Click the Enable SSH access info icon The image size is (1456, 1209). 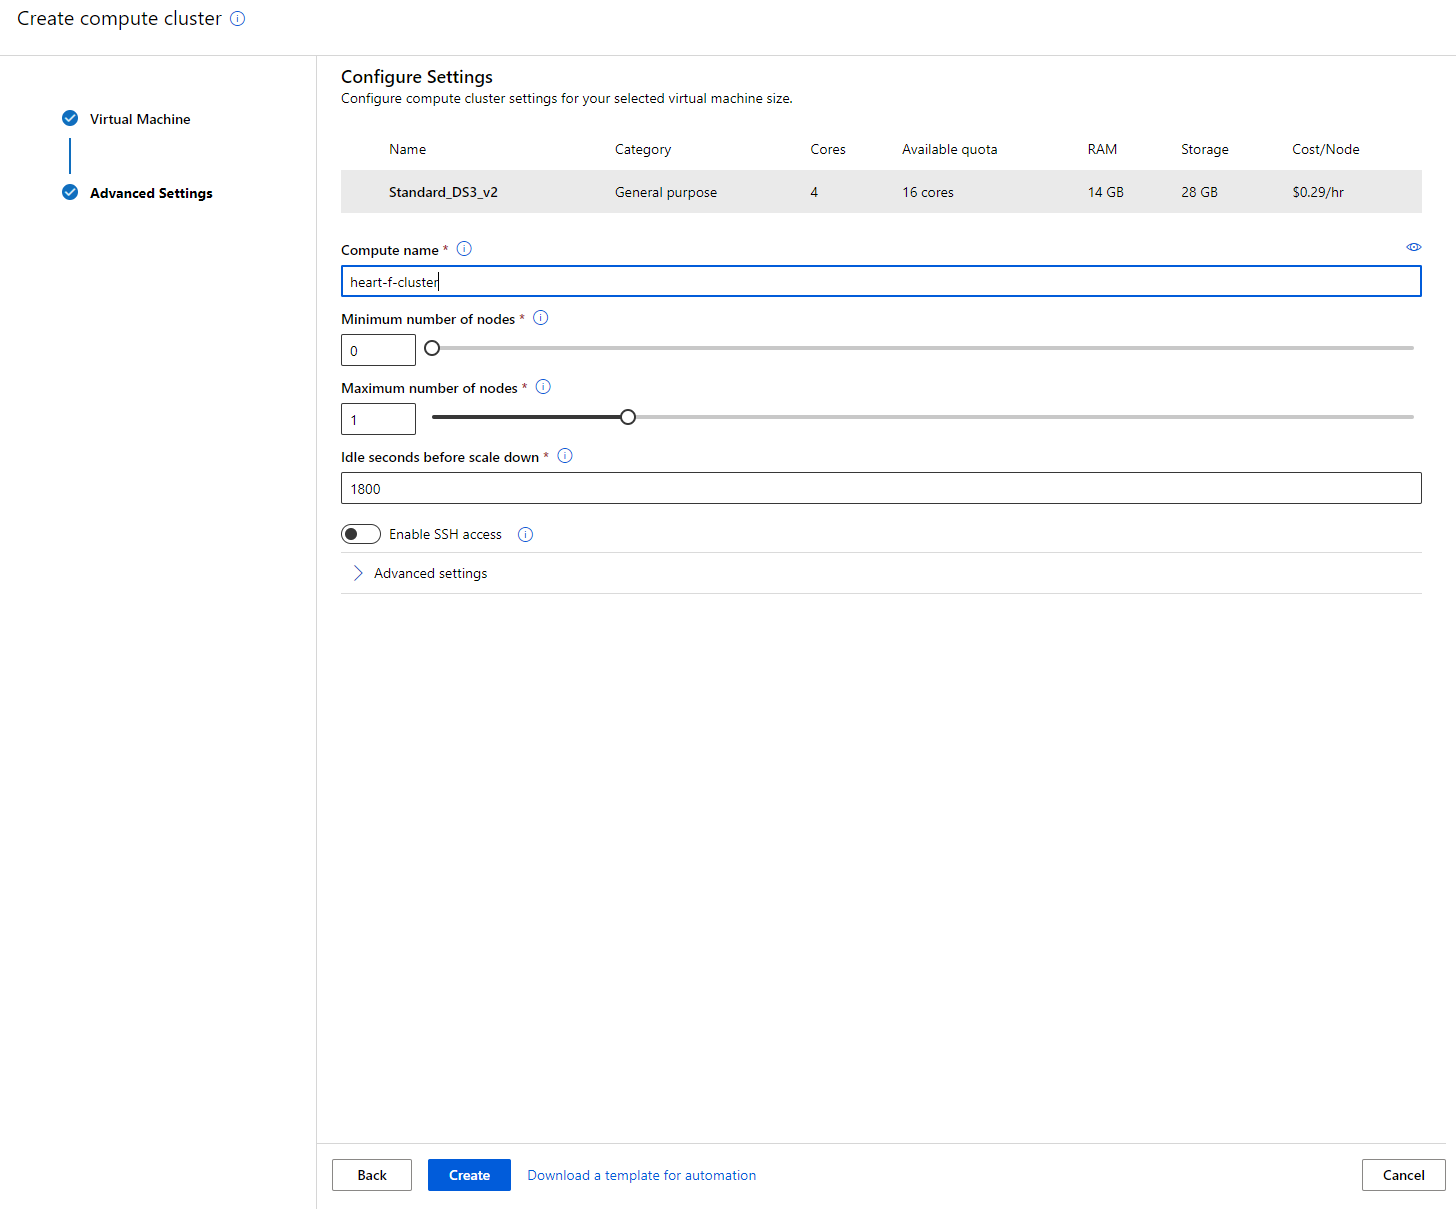525,535
